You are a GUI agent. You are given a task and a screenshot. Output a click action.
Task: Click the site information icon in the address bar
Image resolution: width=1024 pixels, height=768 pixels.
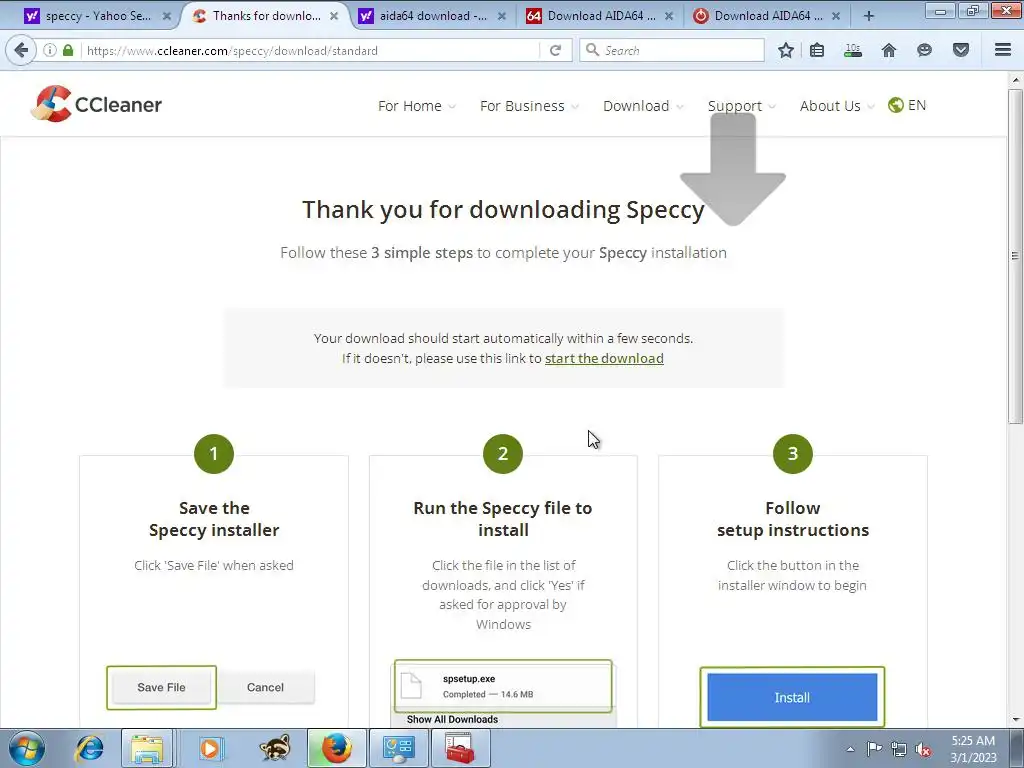(x=50, y=50)
